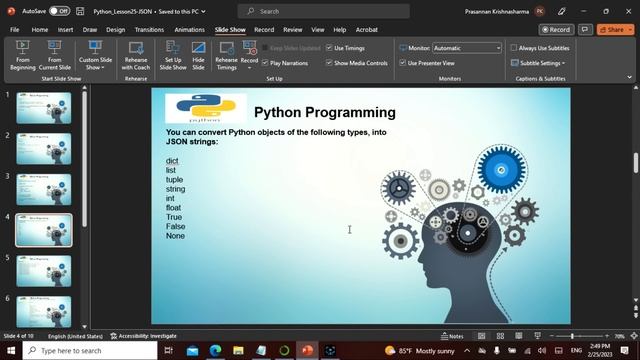Show hidden system tray icons
Screen dimensions: 640x360
tap(467, 351)
